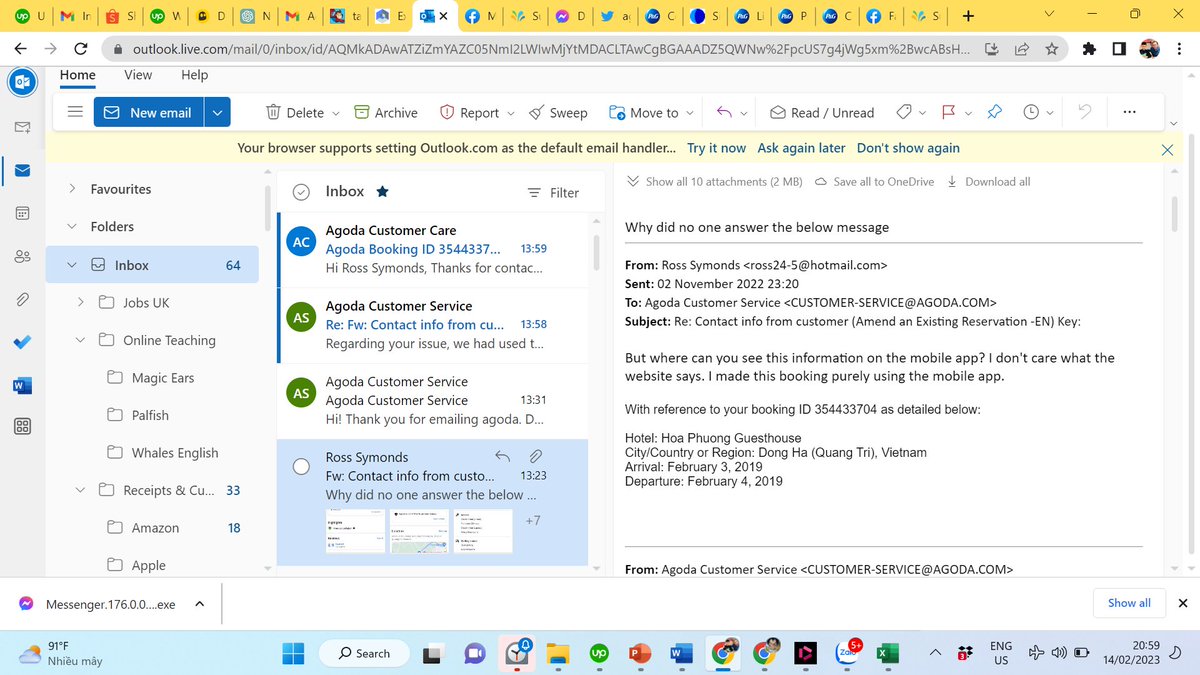The width and height of the screenshot is (1200, 675).
Task: Open the first attachment thumbnail
Action: (x=356, y=531)
